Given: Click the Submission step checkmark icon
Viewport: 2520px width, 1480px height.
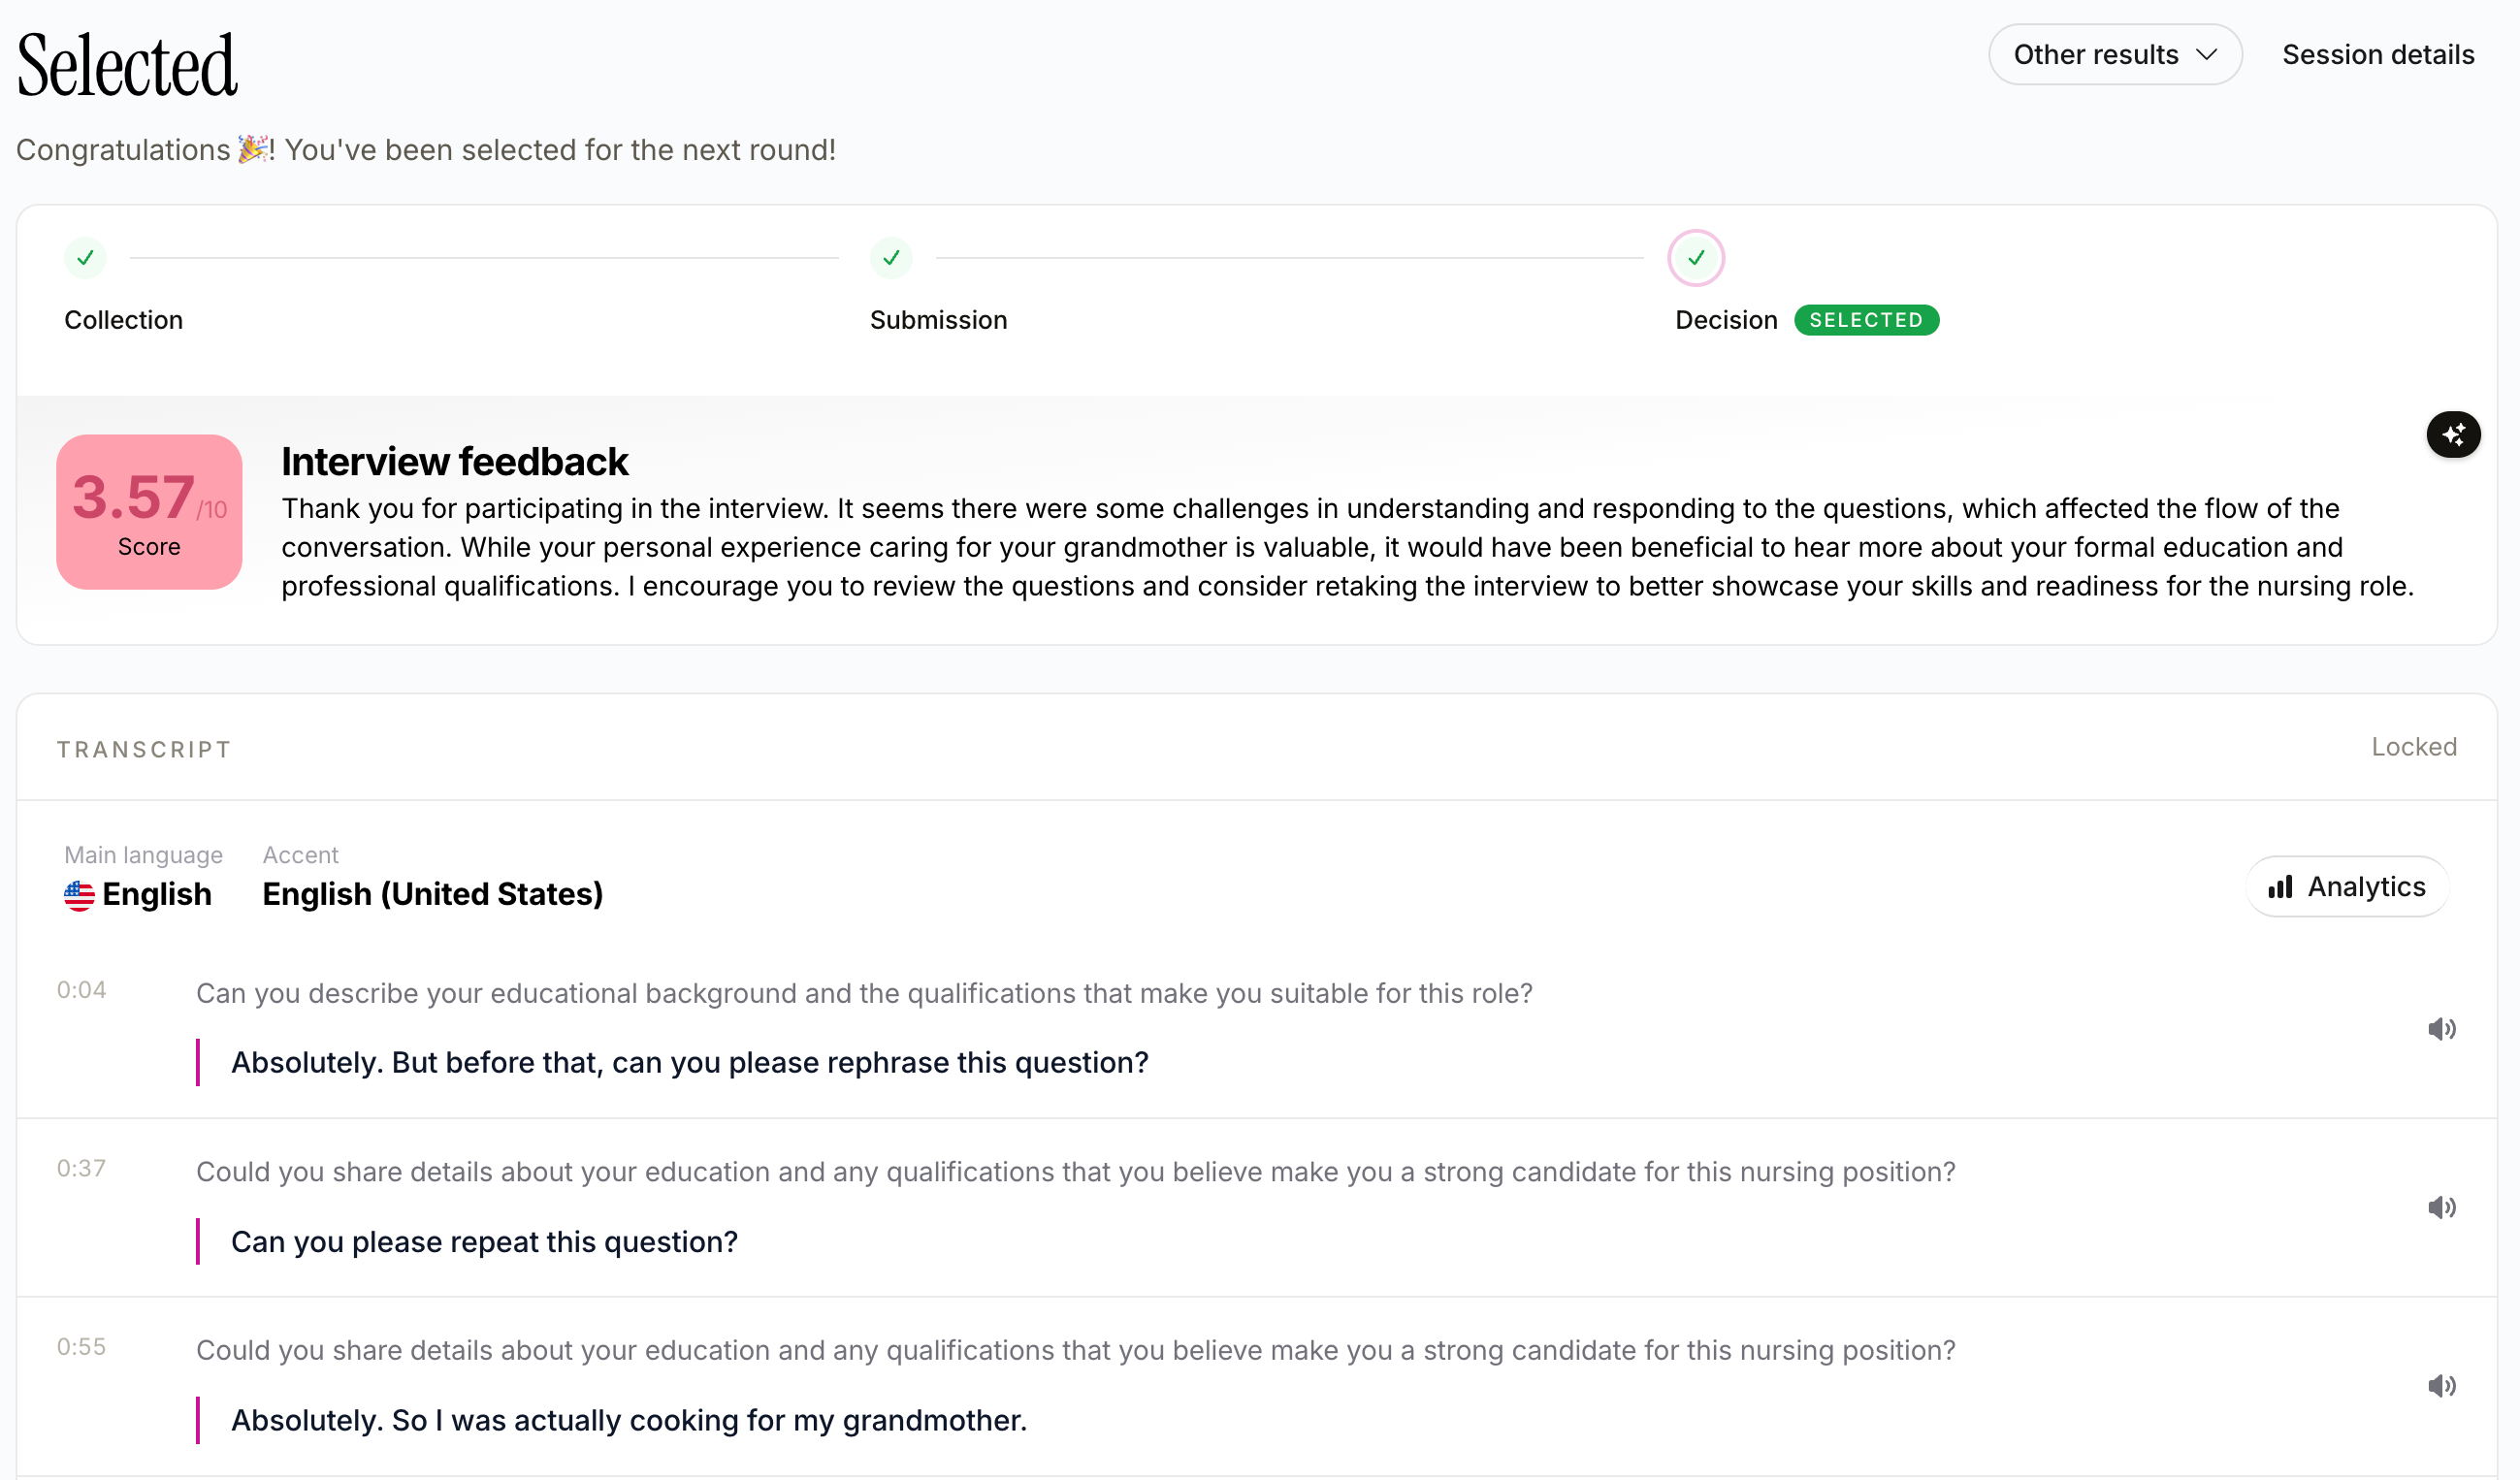Looking at the screenshot, I should pos(891,258).
